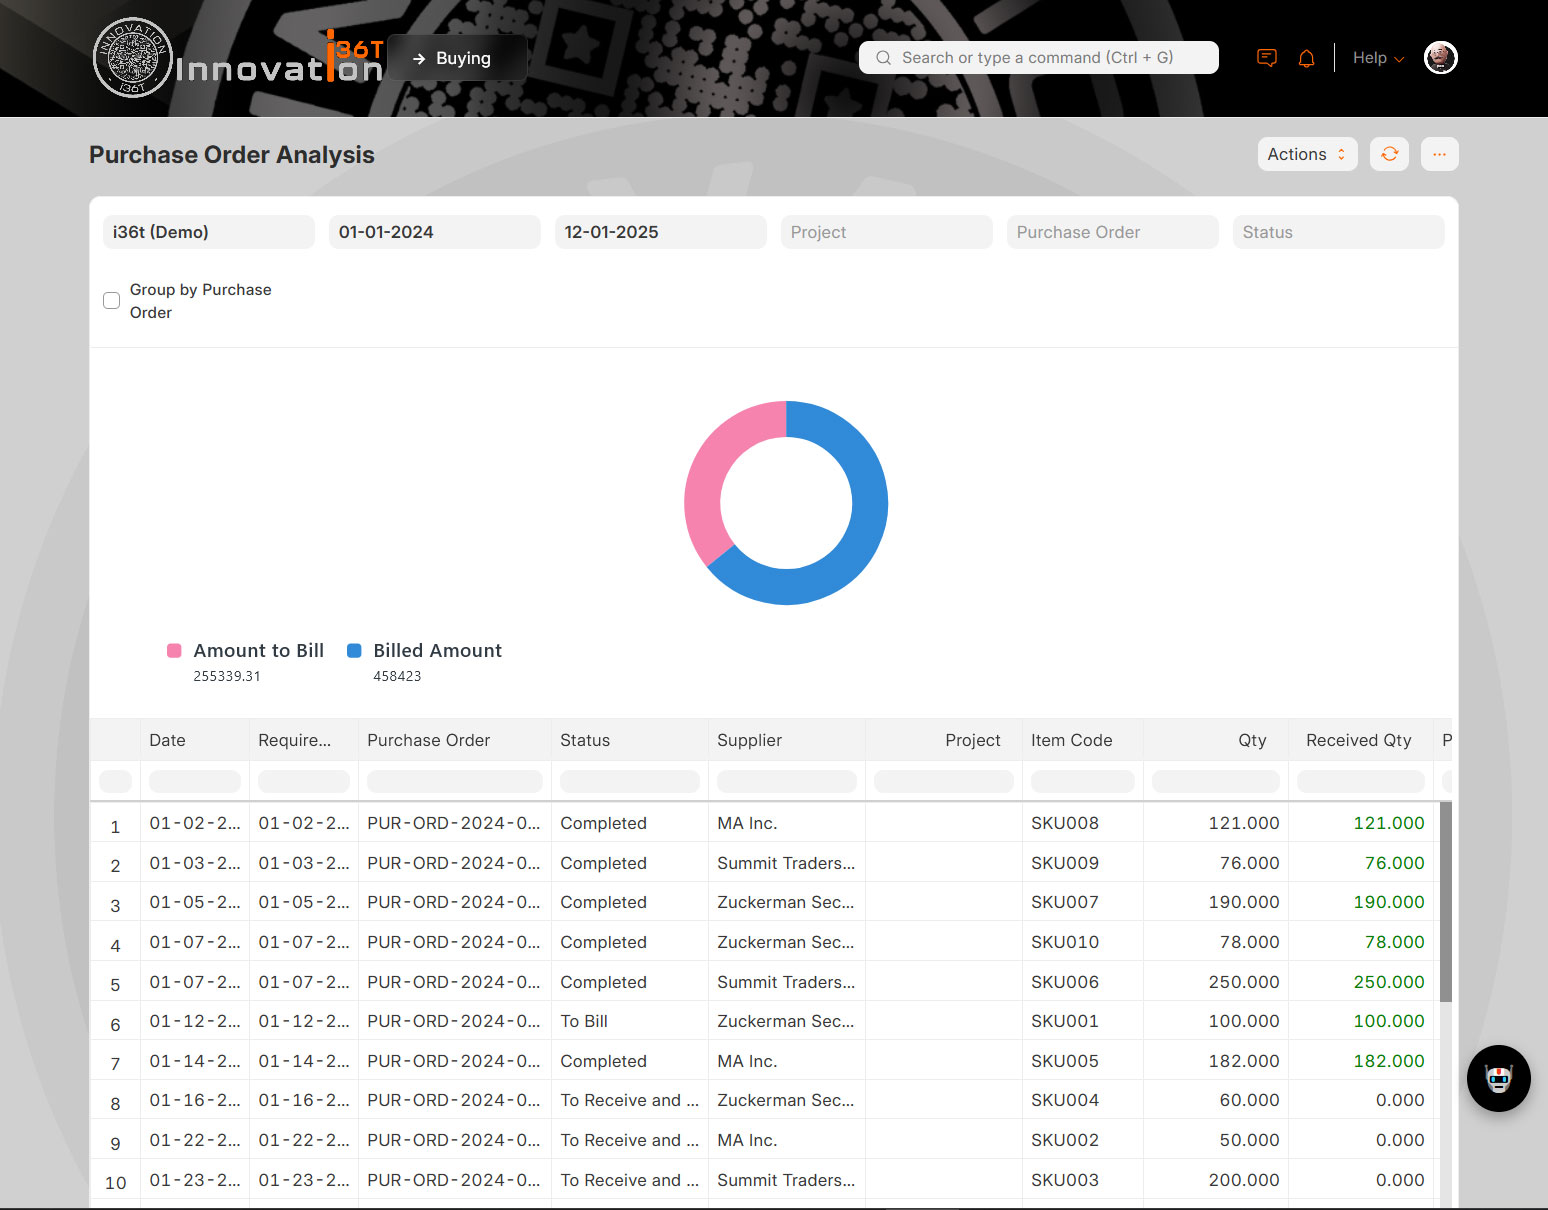
Task: Click the user profile avatar
Action: click(1440, 58)
